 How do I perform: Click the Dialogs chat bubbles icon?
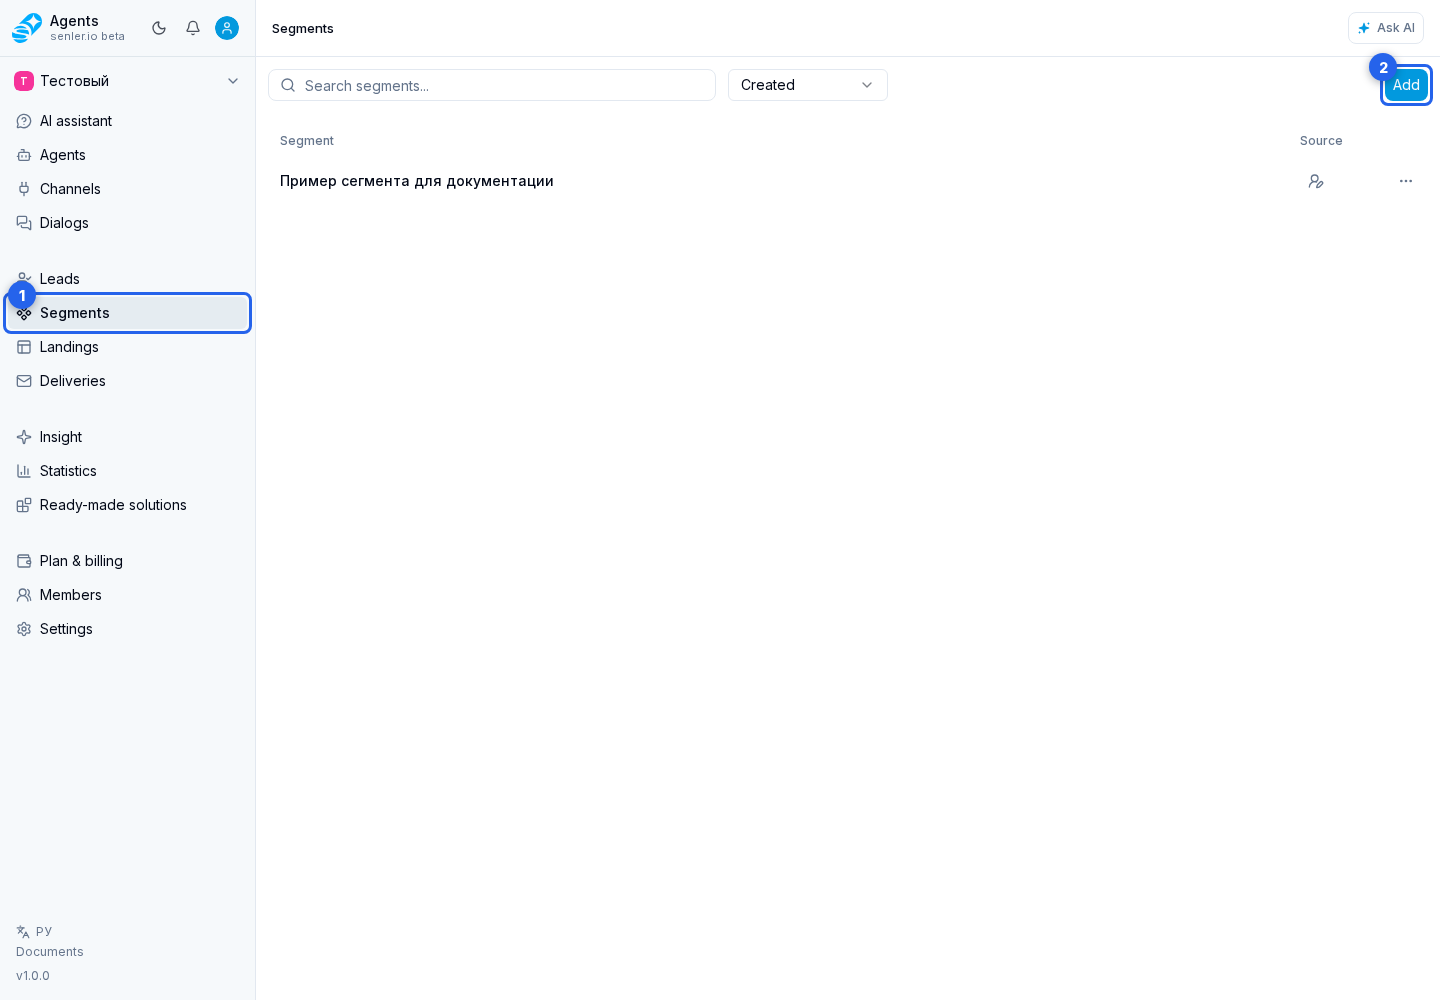tap(24, 223)
